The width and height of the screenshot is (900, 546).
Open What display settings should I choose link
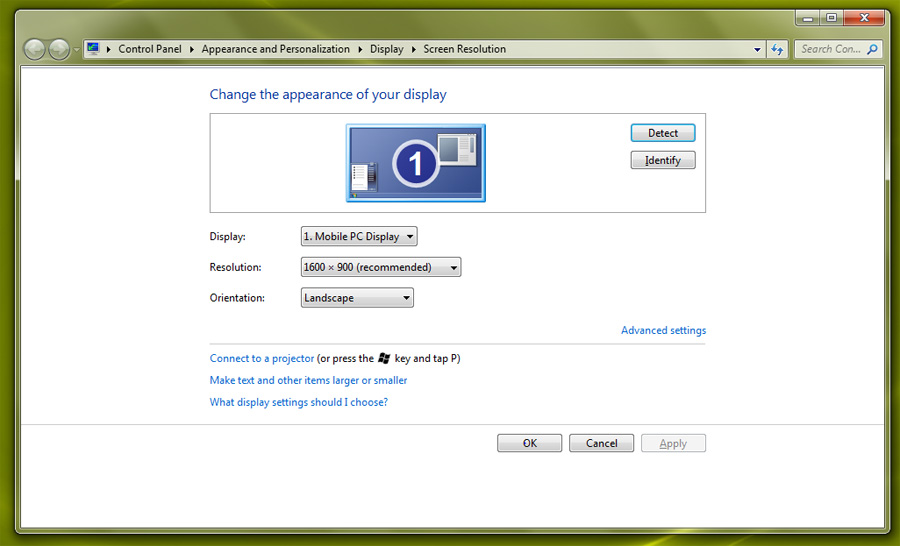[x=298, y=402]
